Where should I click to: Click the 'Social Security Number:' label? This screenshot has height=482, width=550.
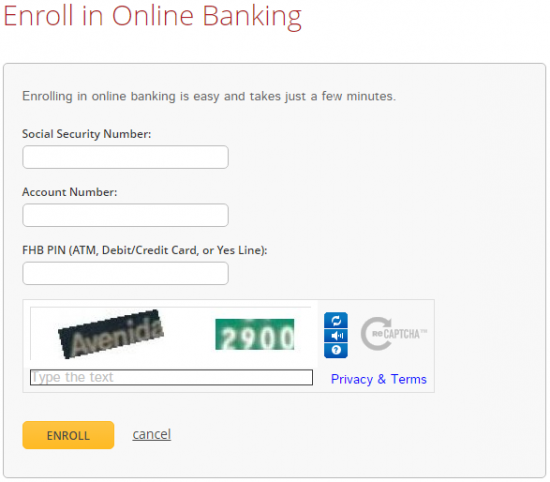(87, 134)
